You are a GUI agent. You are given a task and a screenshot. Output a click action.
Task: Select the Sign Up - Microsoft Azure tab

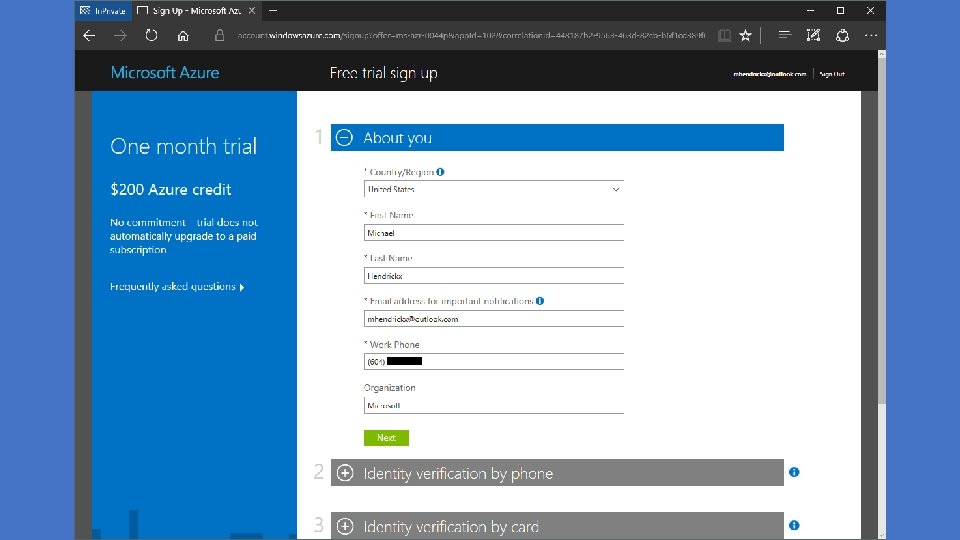tap(196, 10)
